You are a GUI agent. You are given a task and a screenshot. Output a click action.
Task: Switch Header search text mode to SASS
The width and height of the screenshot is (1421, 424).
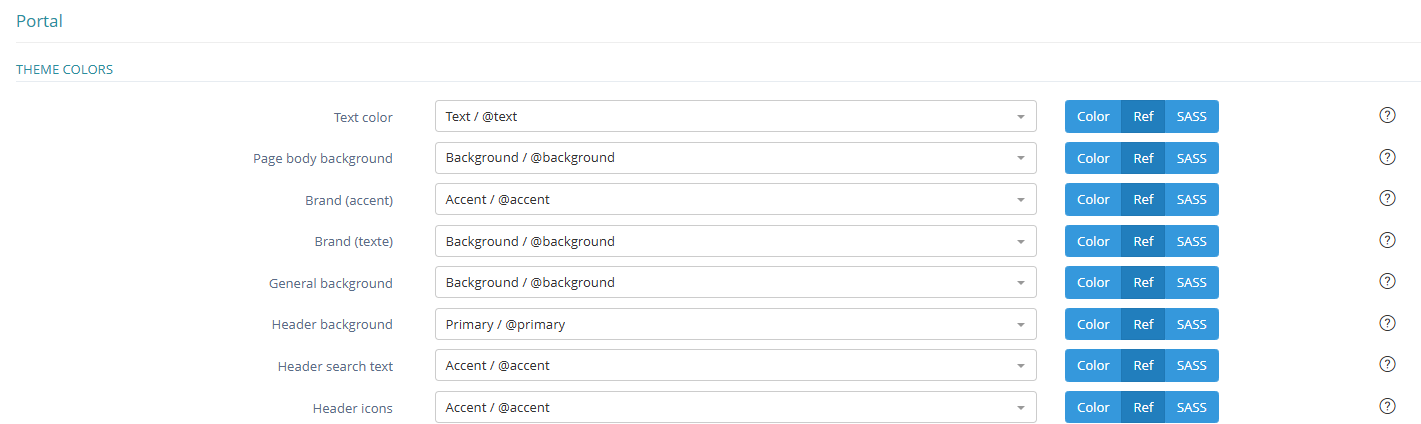tap(1191, 366)
